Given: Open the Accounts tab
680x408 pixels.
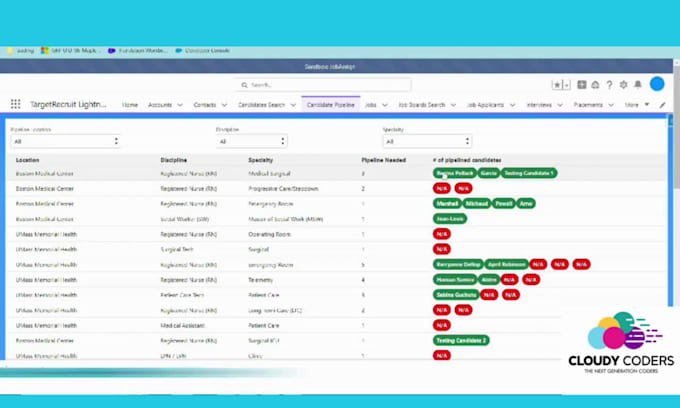Looking at the screenshot, I should point(160,105).
